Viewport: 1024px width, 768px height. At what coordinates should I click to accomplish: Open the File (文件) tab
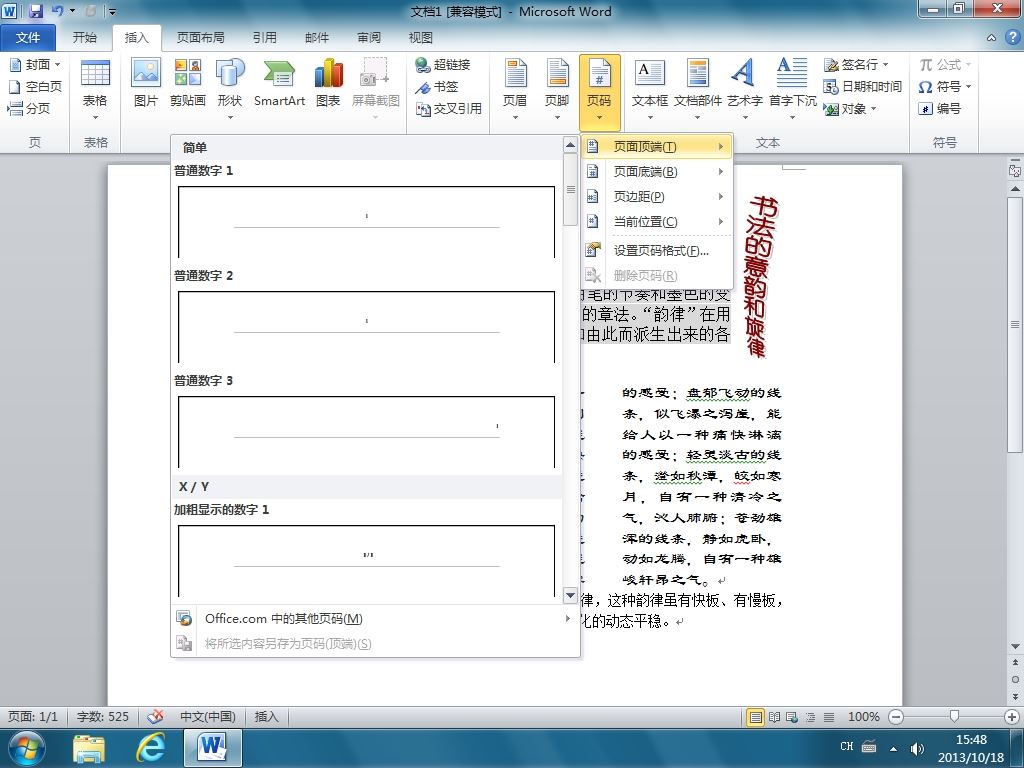pyautogui.click(x=27, y=38)
